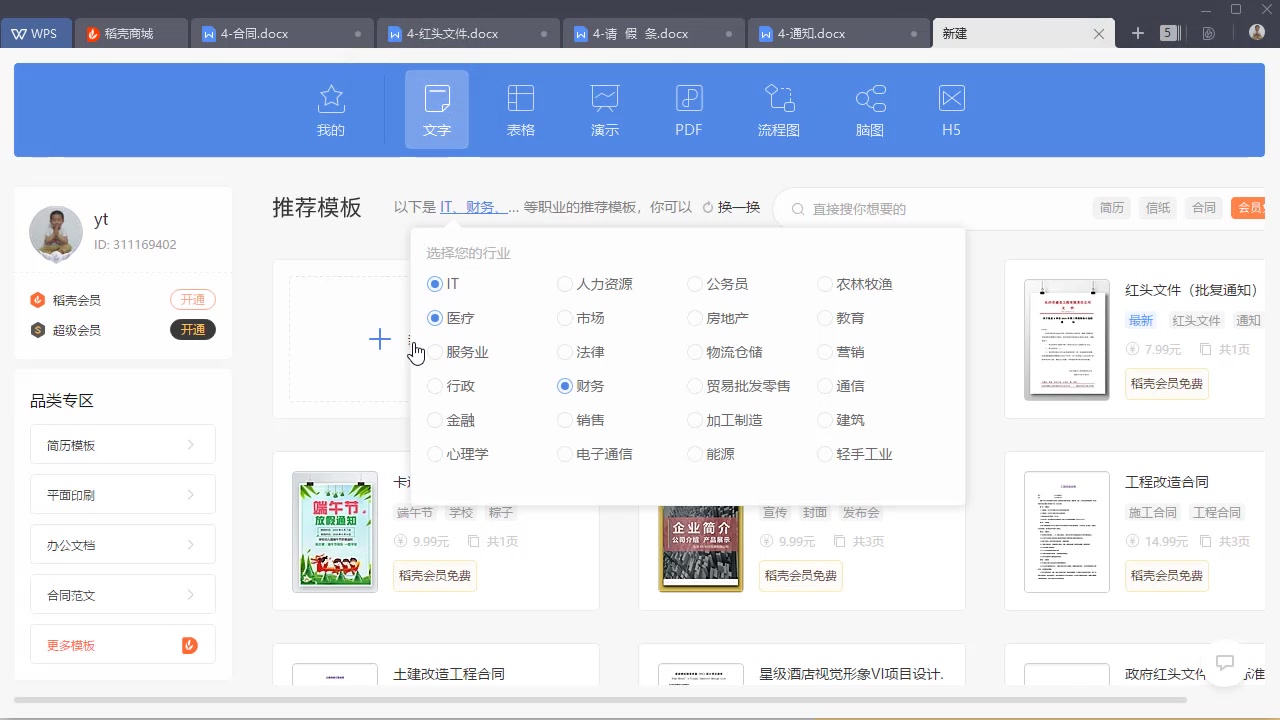Image resolution: width=1280 pixels, height=720 pixels.
Task: Select the 人力资源 industry option
Action: 564,284
